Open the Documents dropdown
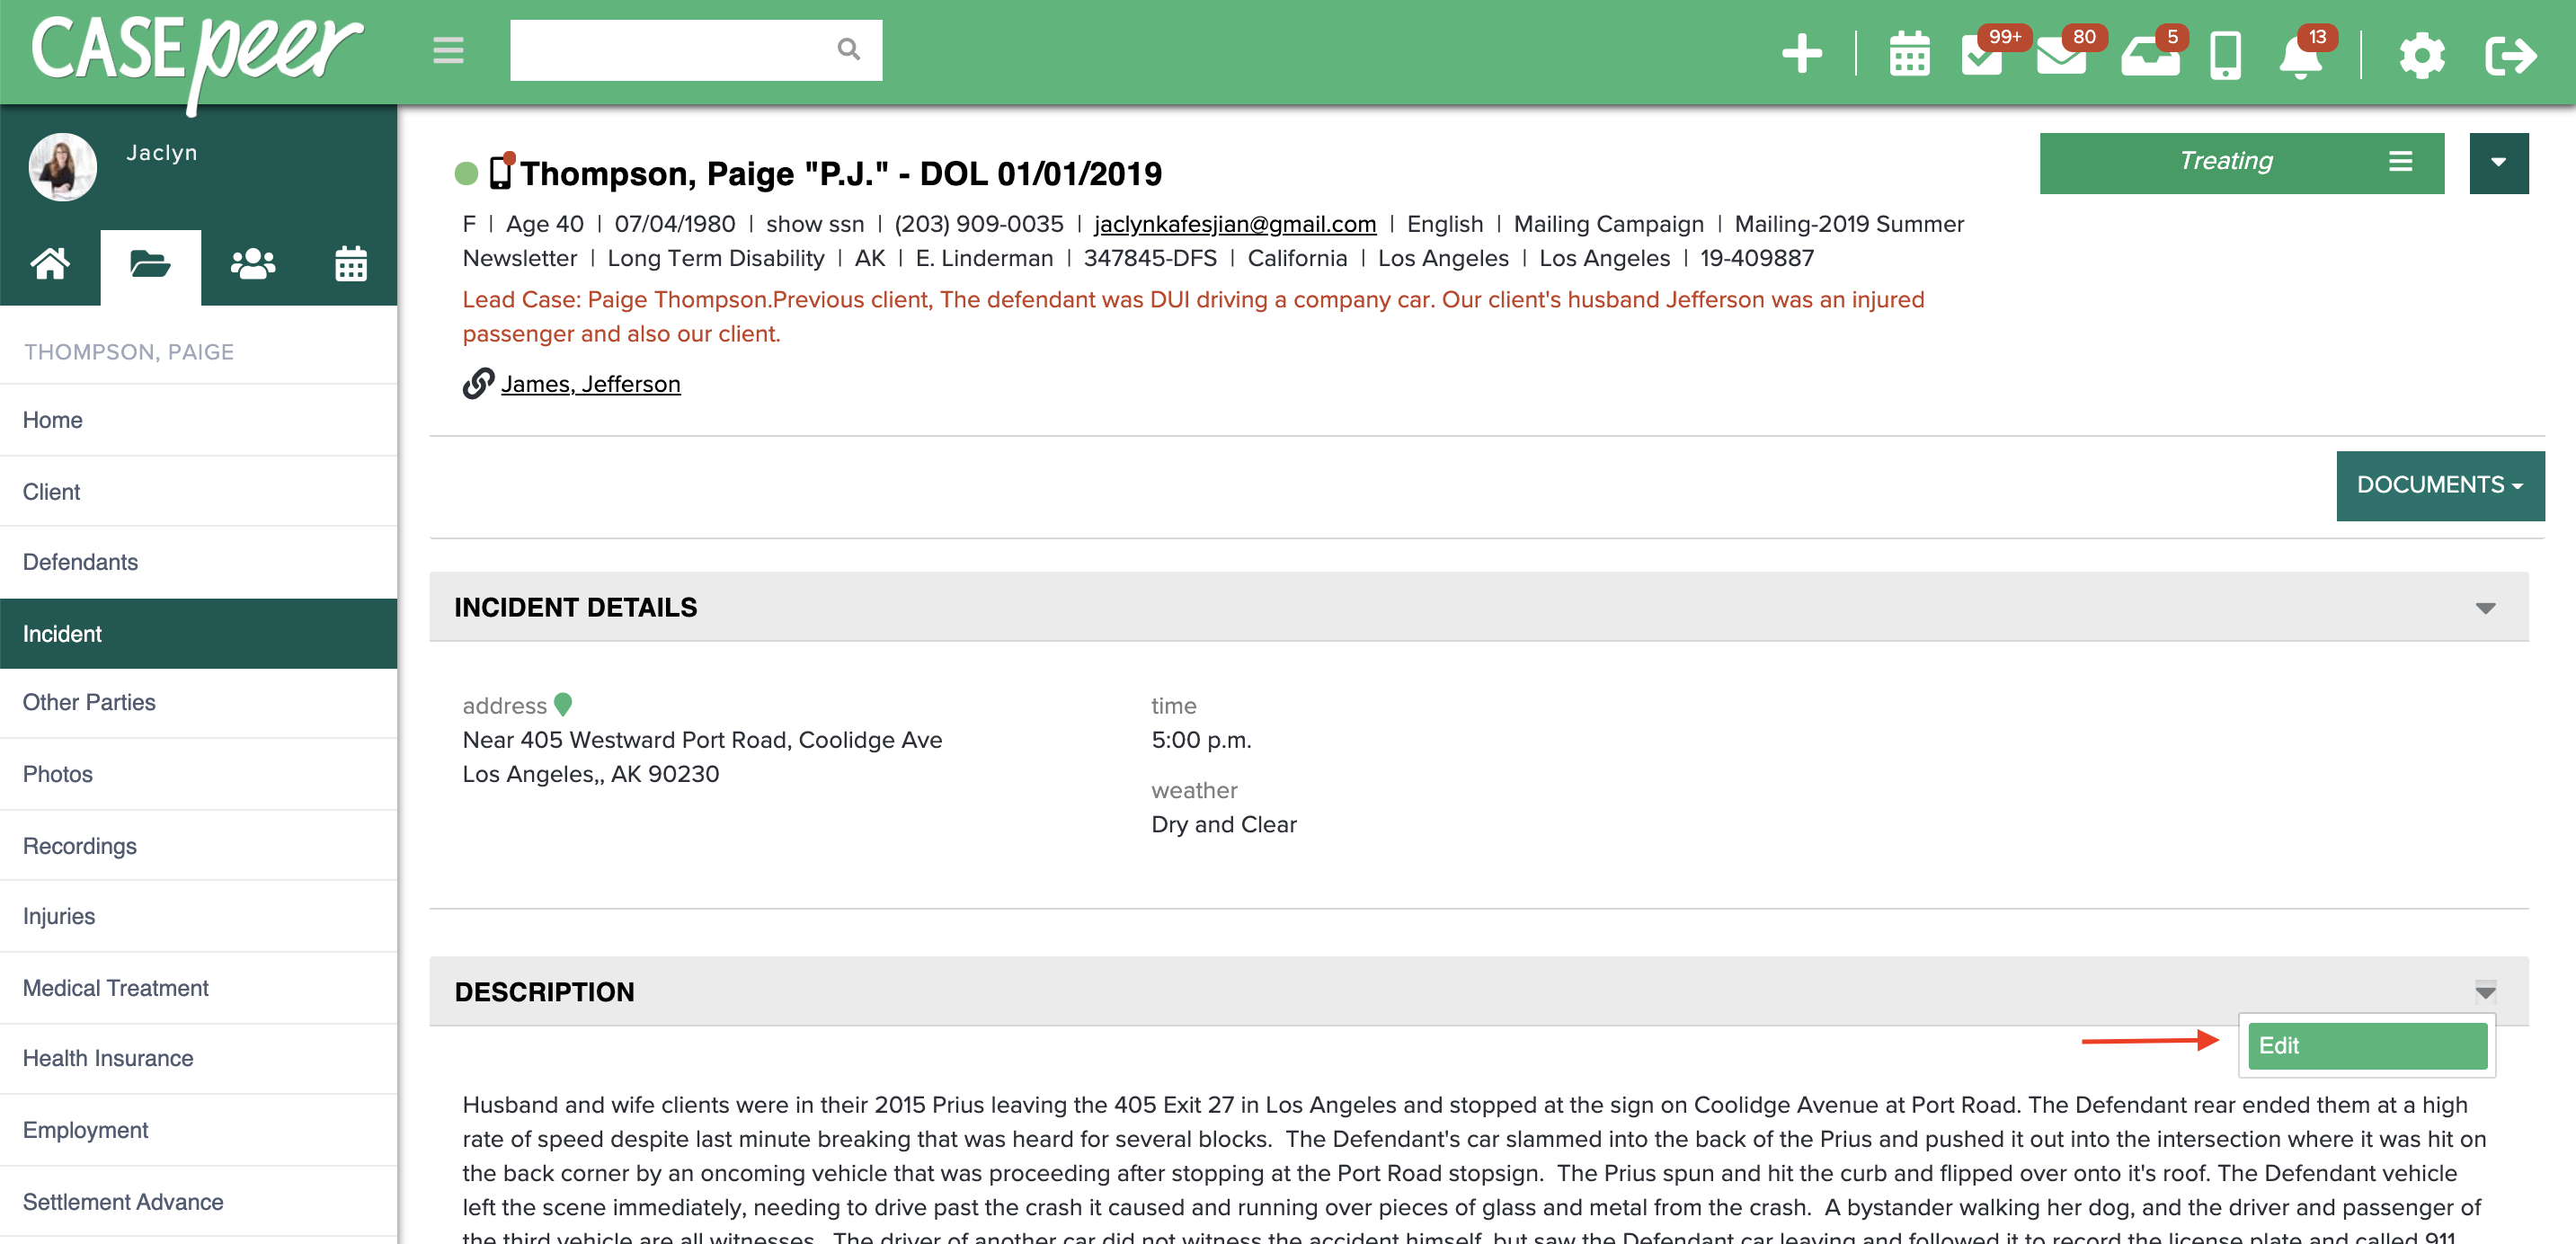The width and height of the screenshot is (2576, 1244). 2440,485
